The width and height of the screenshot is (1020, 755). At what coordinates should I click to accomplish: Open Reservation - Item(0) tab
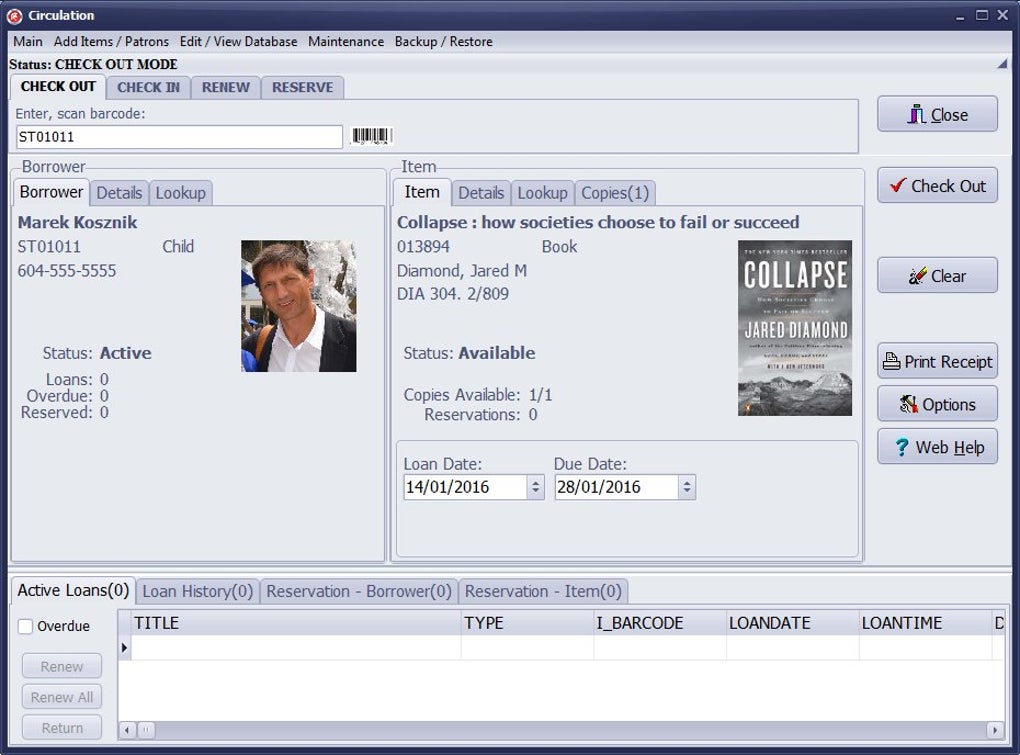(543, 591)
